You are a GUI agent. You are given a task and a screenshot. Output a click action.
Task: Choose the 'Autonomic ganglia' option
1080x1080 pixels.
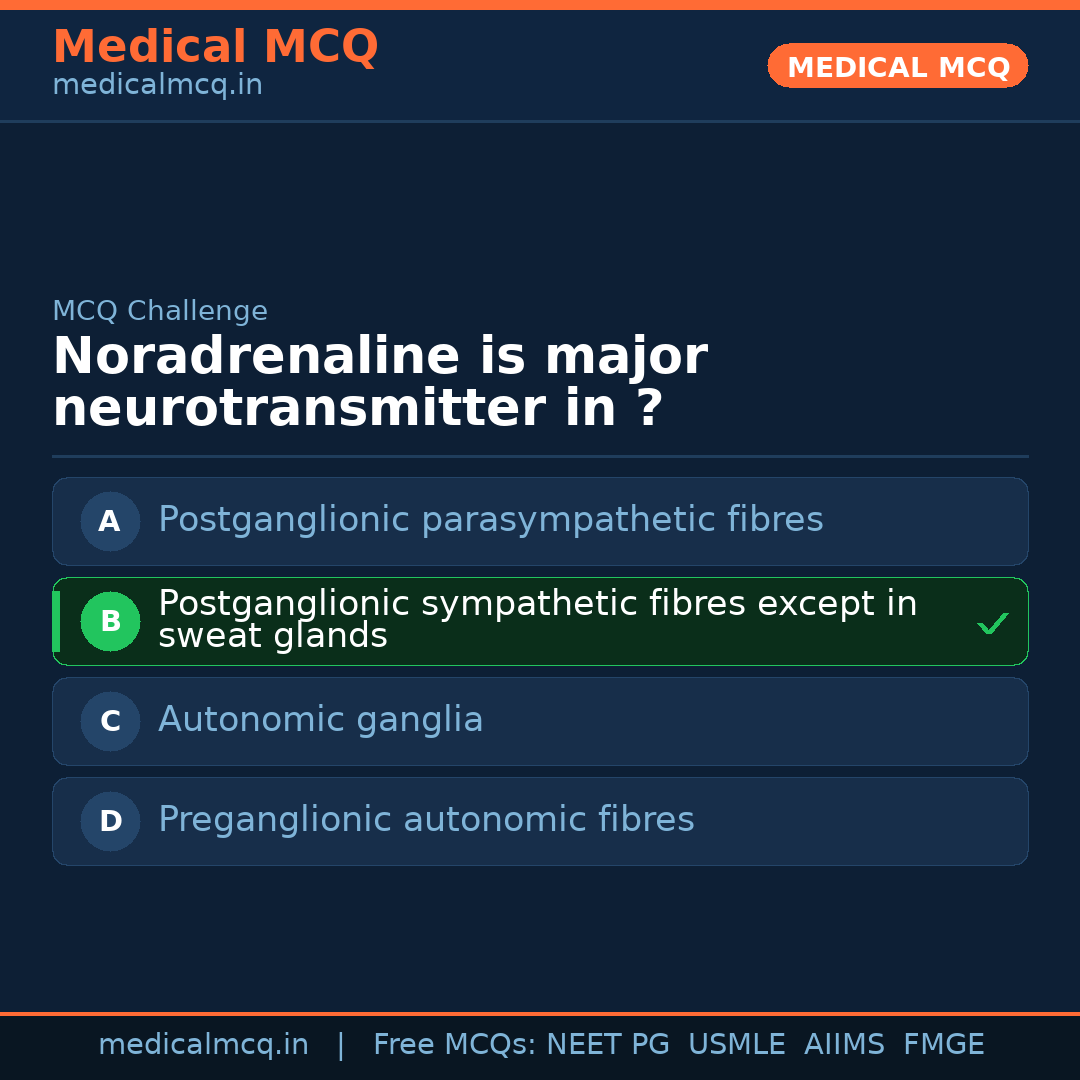pos(320,720)
